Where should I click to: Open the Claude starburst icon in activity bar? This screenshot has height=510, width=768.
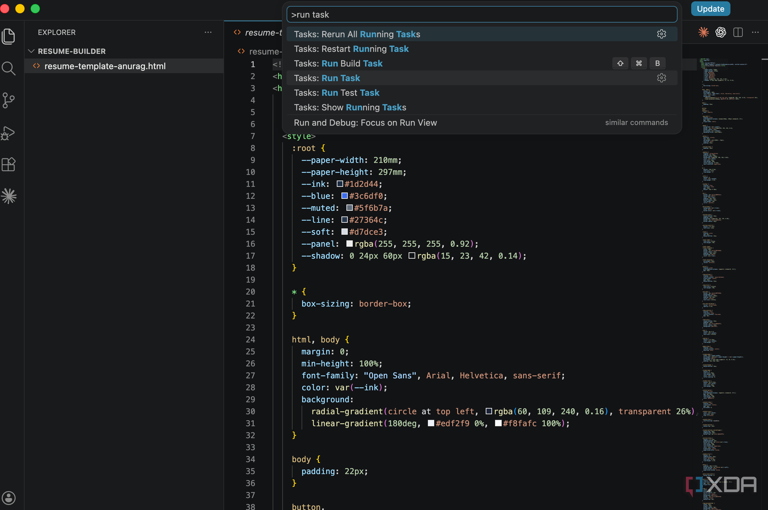point(9,197)
